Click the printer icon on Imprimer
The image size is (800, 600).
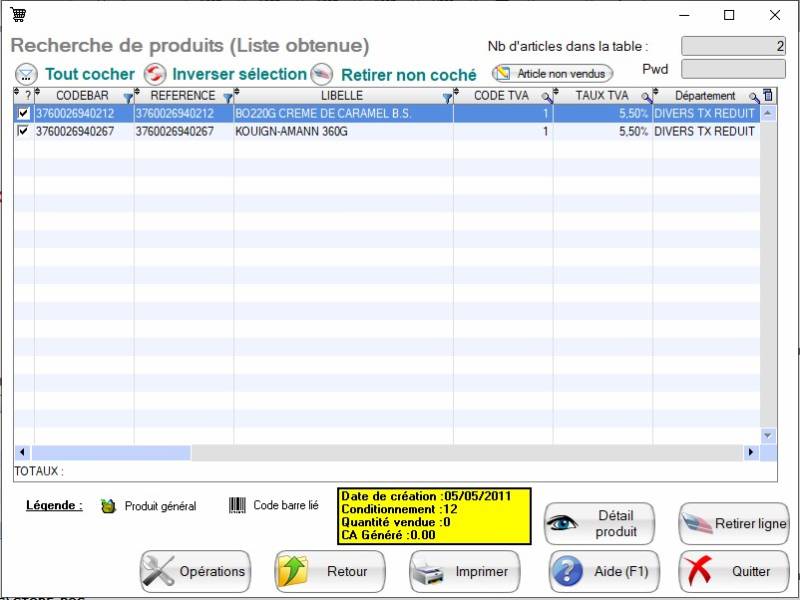point(430,572)
